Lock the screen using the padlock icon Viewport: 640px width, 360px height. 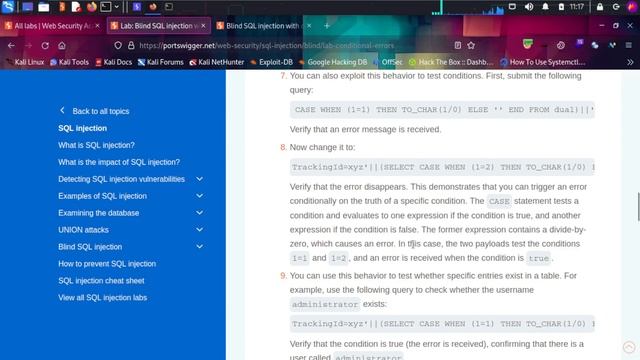(x=600, y=7)
